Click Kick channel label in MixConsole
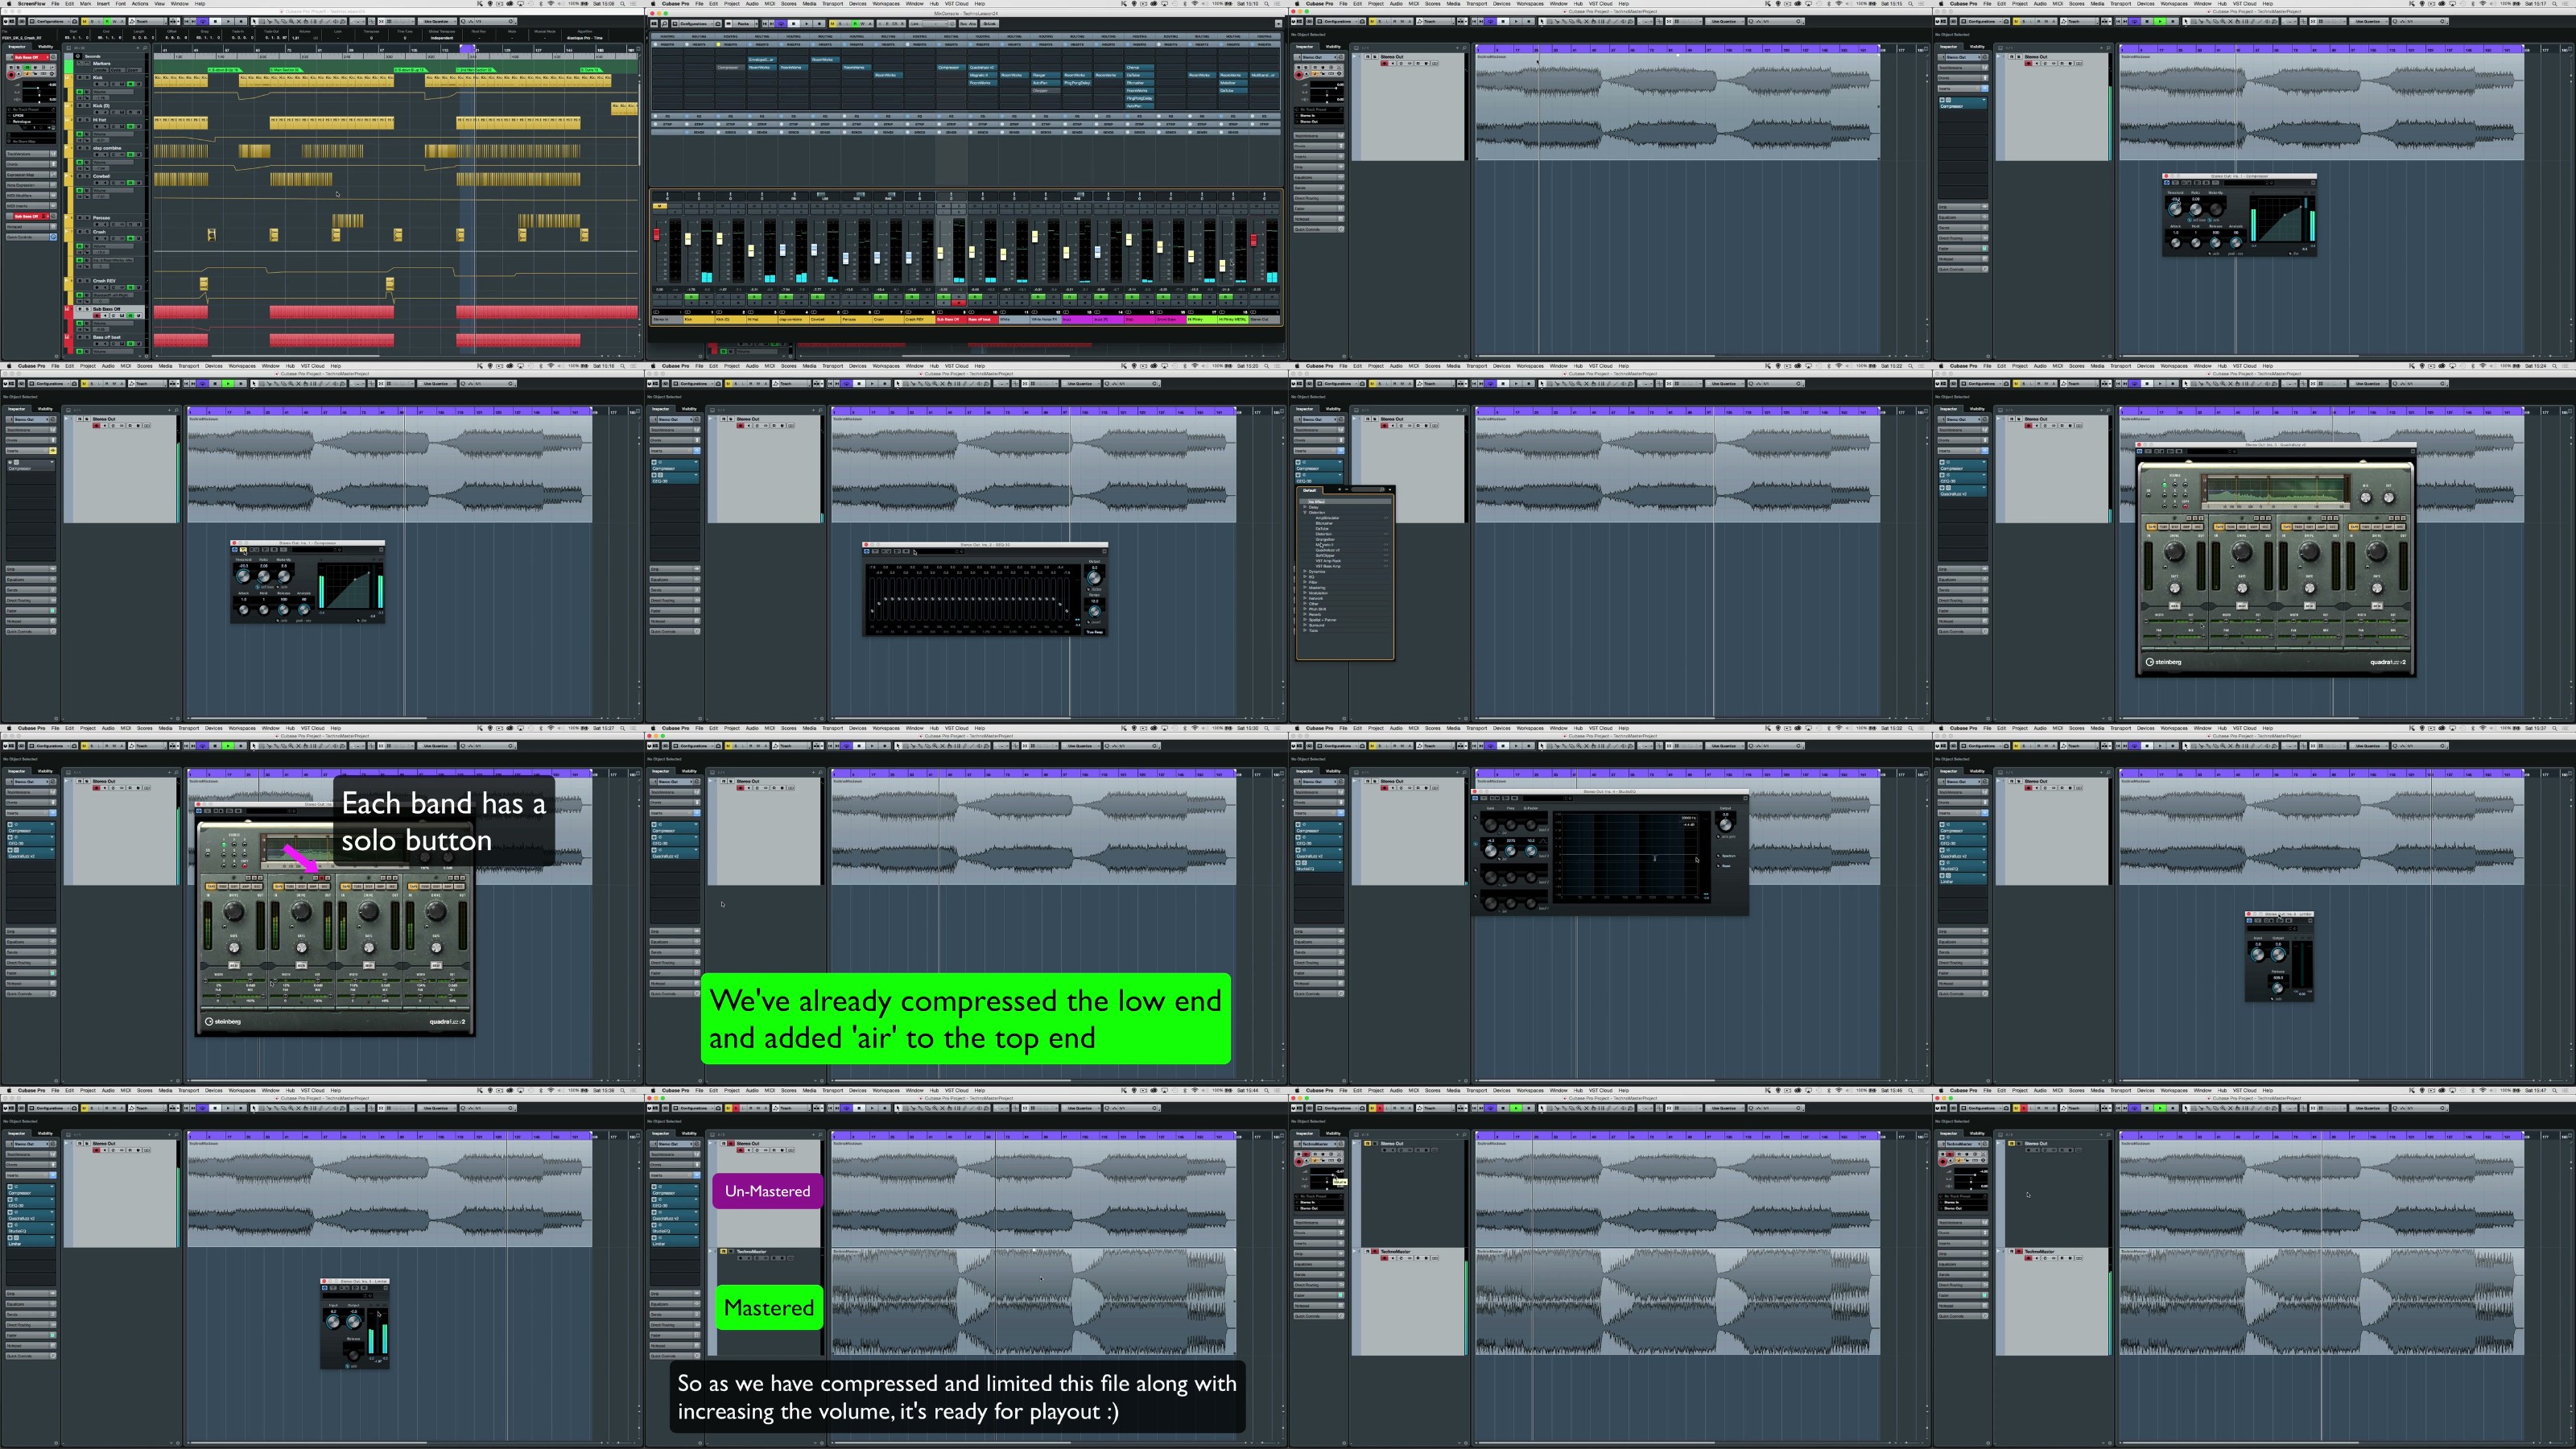This screenshot has width=2576, height=1449. 700,320
